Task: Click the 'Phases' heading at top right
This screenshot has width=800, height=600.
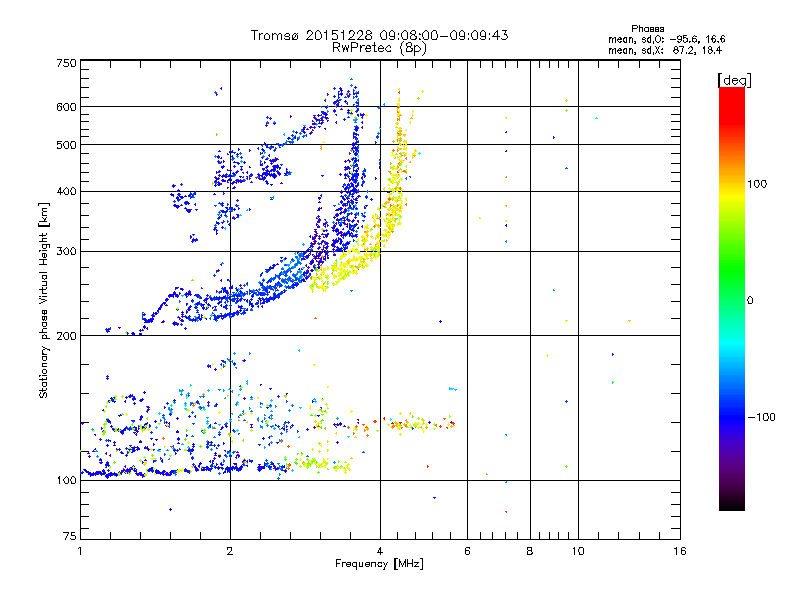Action: pos(647,29)
